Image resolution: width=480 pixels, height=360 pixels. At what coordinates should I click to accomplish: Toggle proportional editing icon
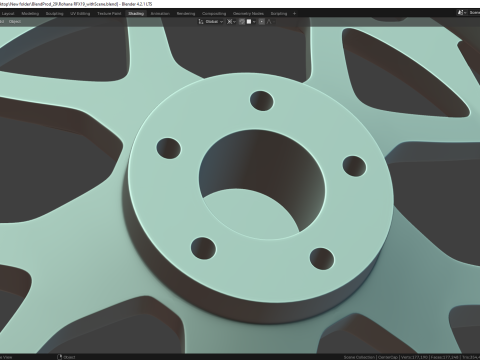pos(262,22)
